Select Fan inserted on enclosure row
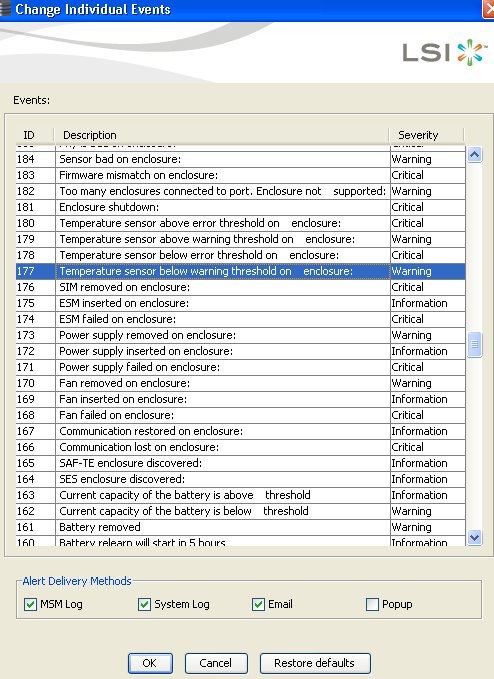This screenshot has height=679, width=494. [x=241, y=399]
